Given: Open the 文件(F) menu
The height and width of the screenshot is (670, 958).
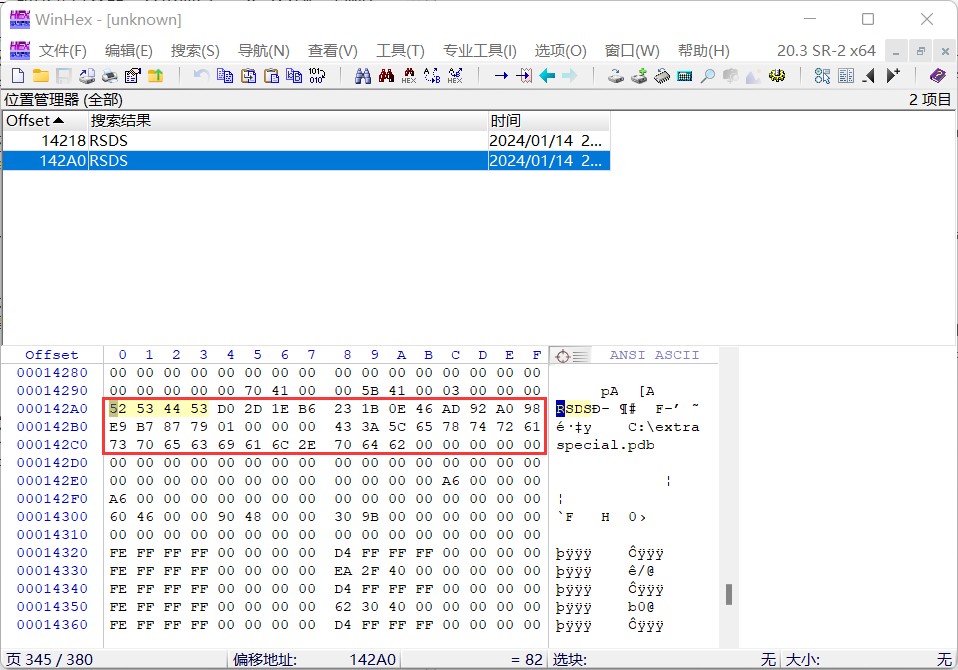Looking at the screenshot, I should pos(63,51).
